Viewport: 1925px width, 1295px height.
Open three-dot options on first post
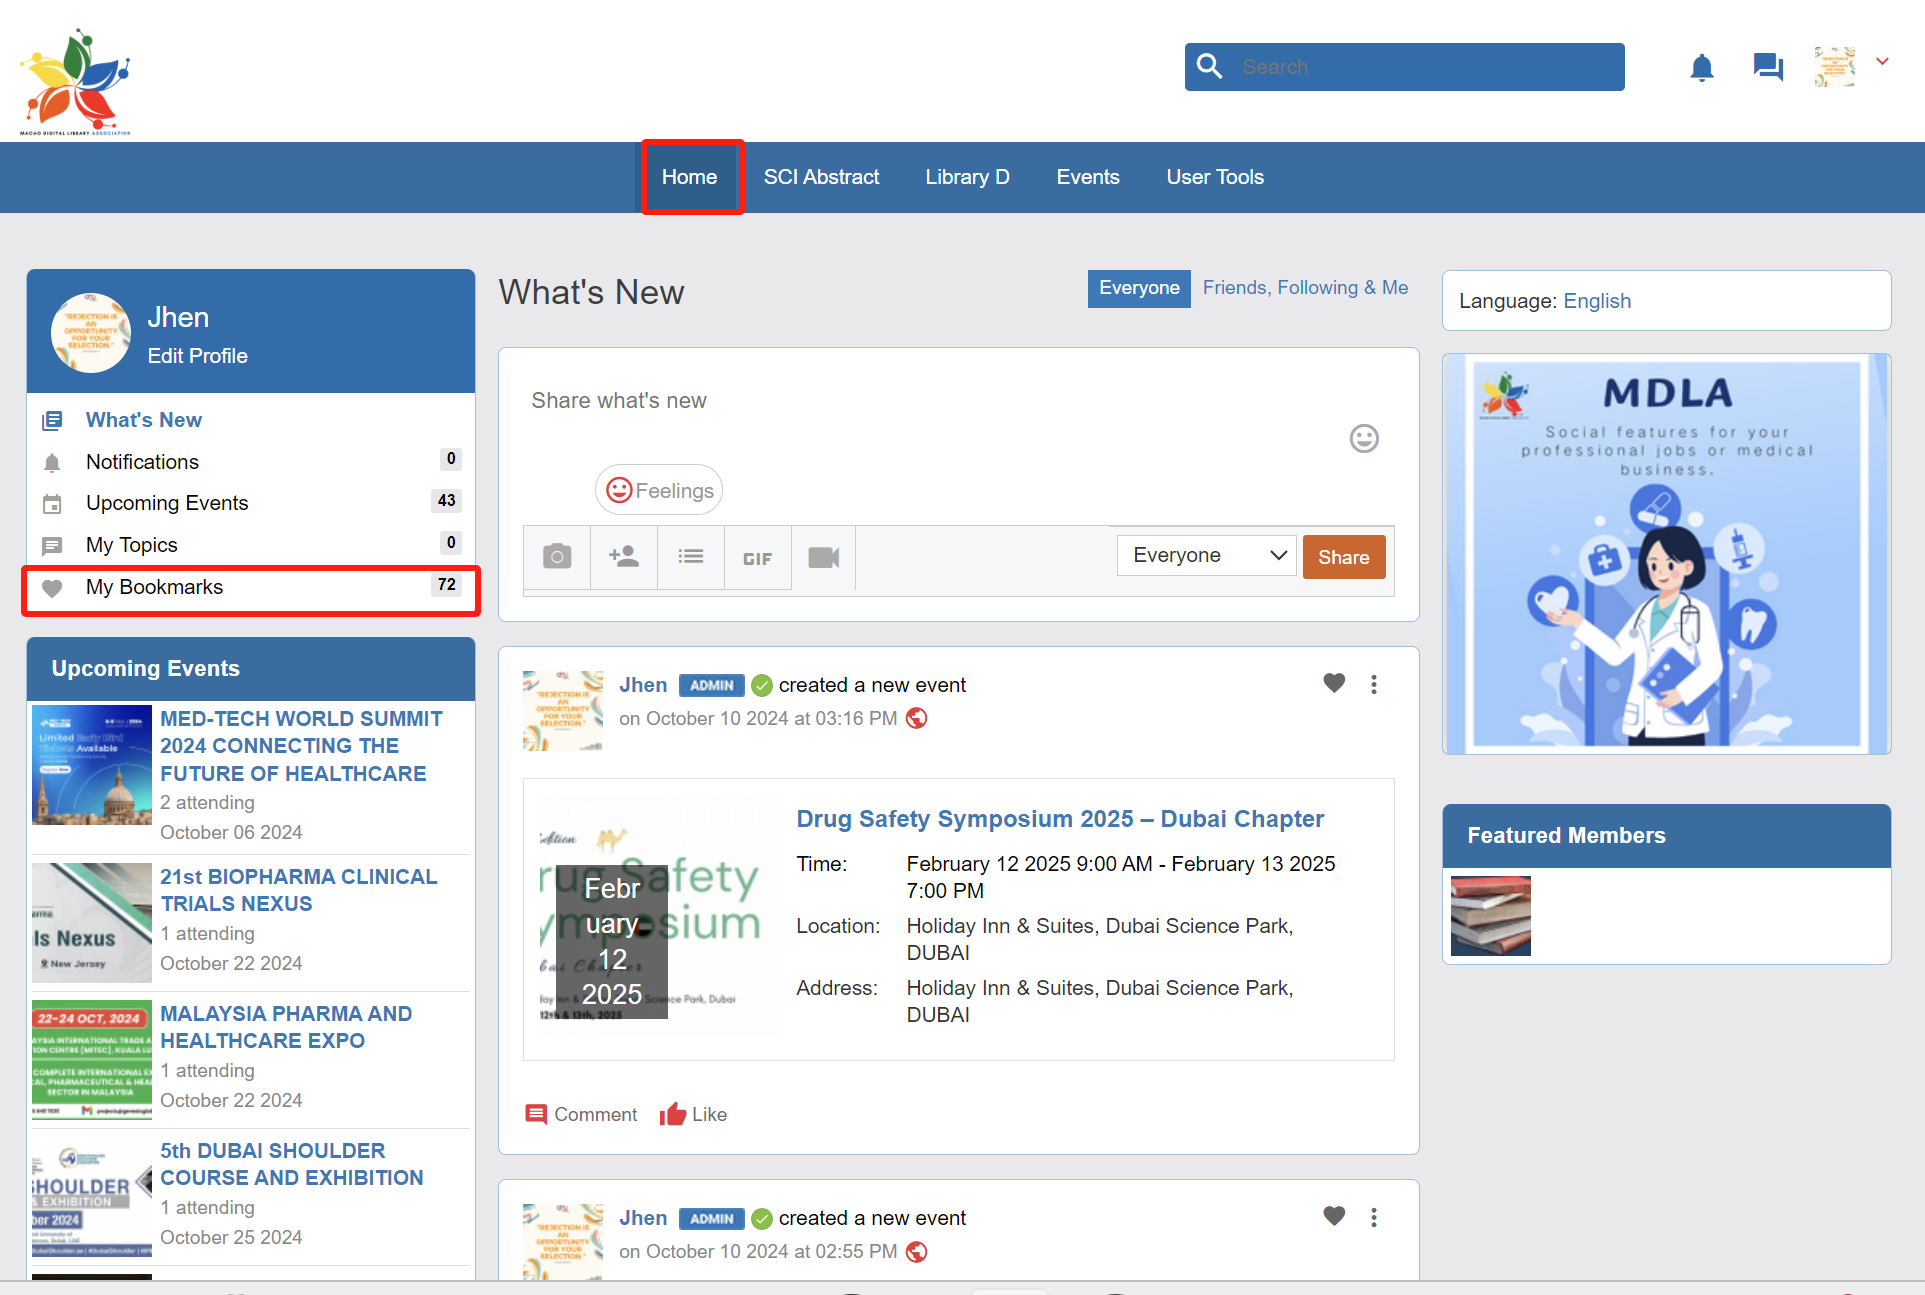coord(1374,684)
